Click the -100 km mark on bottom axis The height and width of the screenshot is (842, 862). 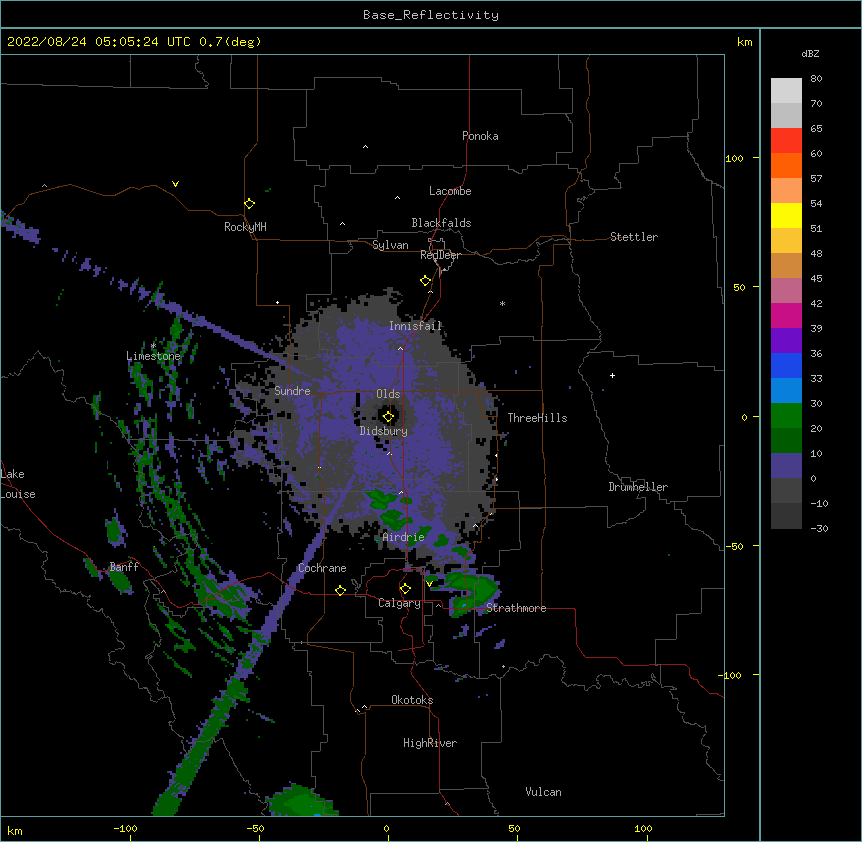pos(125,828)
